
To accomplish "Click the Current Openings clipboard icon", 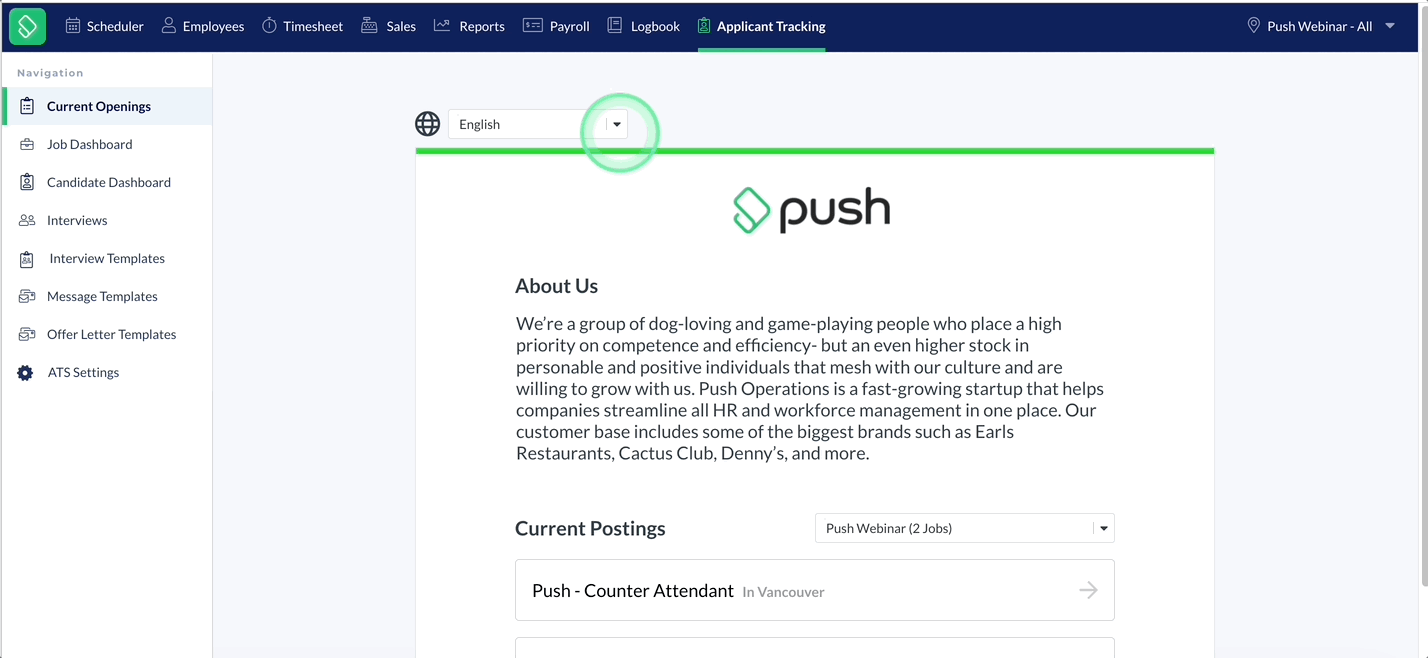I will (x=27, y=106).
